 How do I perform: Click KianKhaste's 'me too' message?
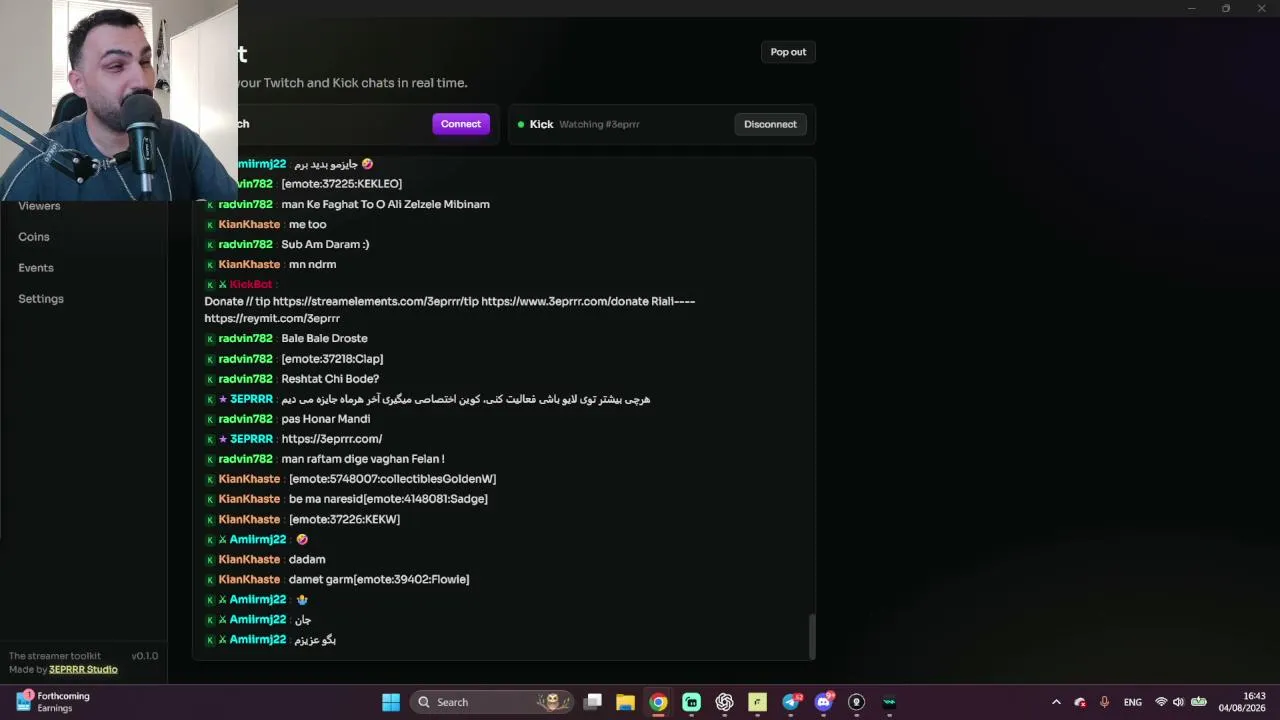(308, 224)
